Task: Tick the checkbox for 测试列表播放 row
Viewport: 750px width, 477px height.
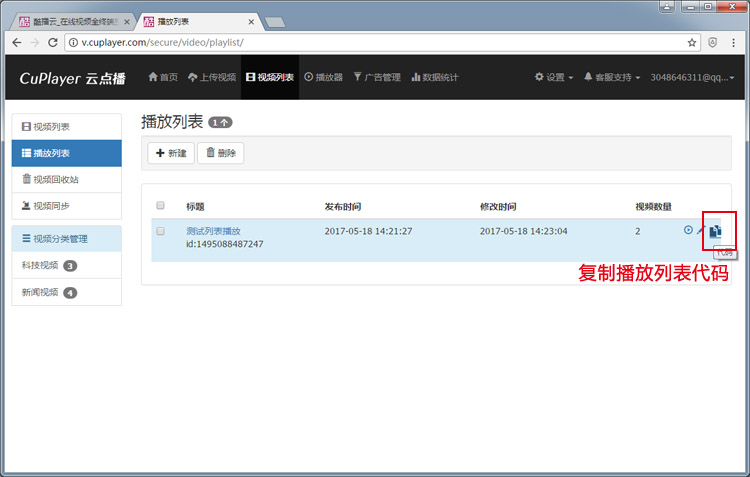Action: coord(161,231)
